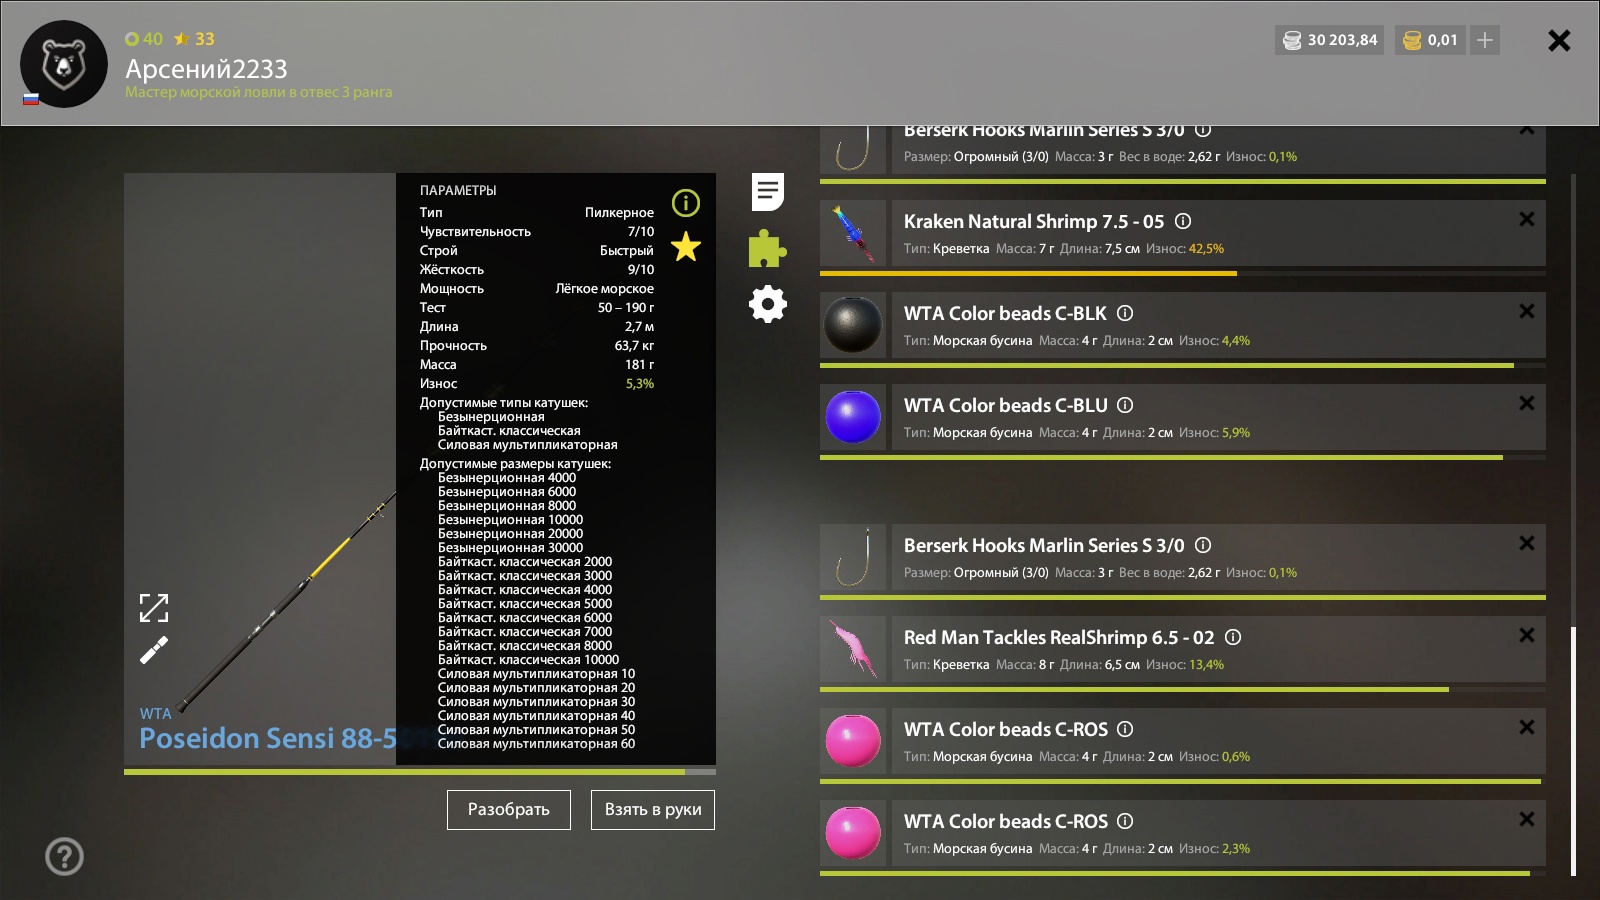Click the Kraken Natural Shrimp 7.5 - 05 title
The height and width of the screenshot is (900, 1600).
[1034, 221]
